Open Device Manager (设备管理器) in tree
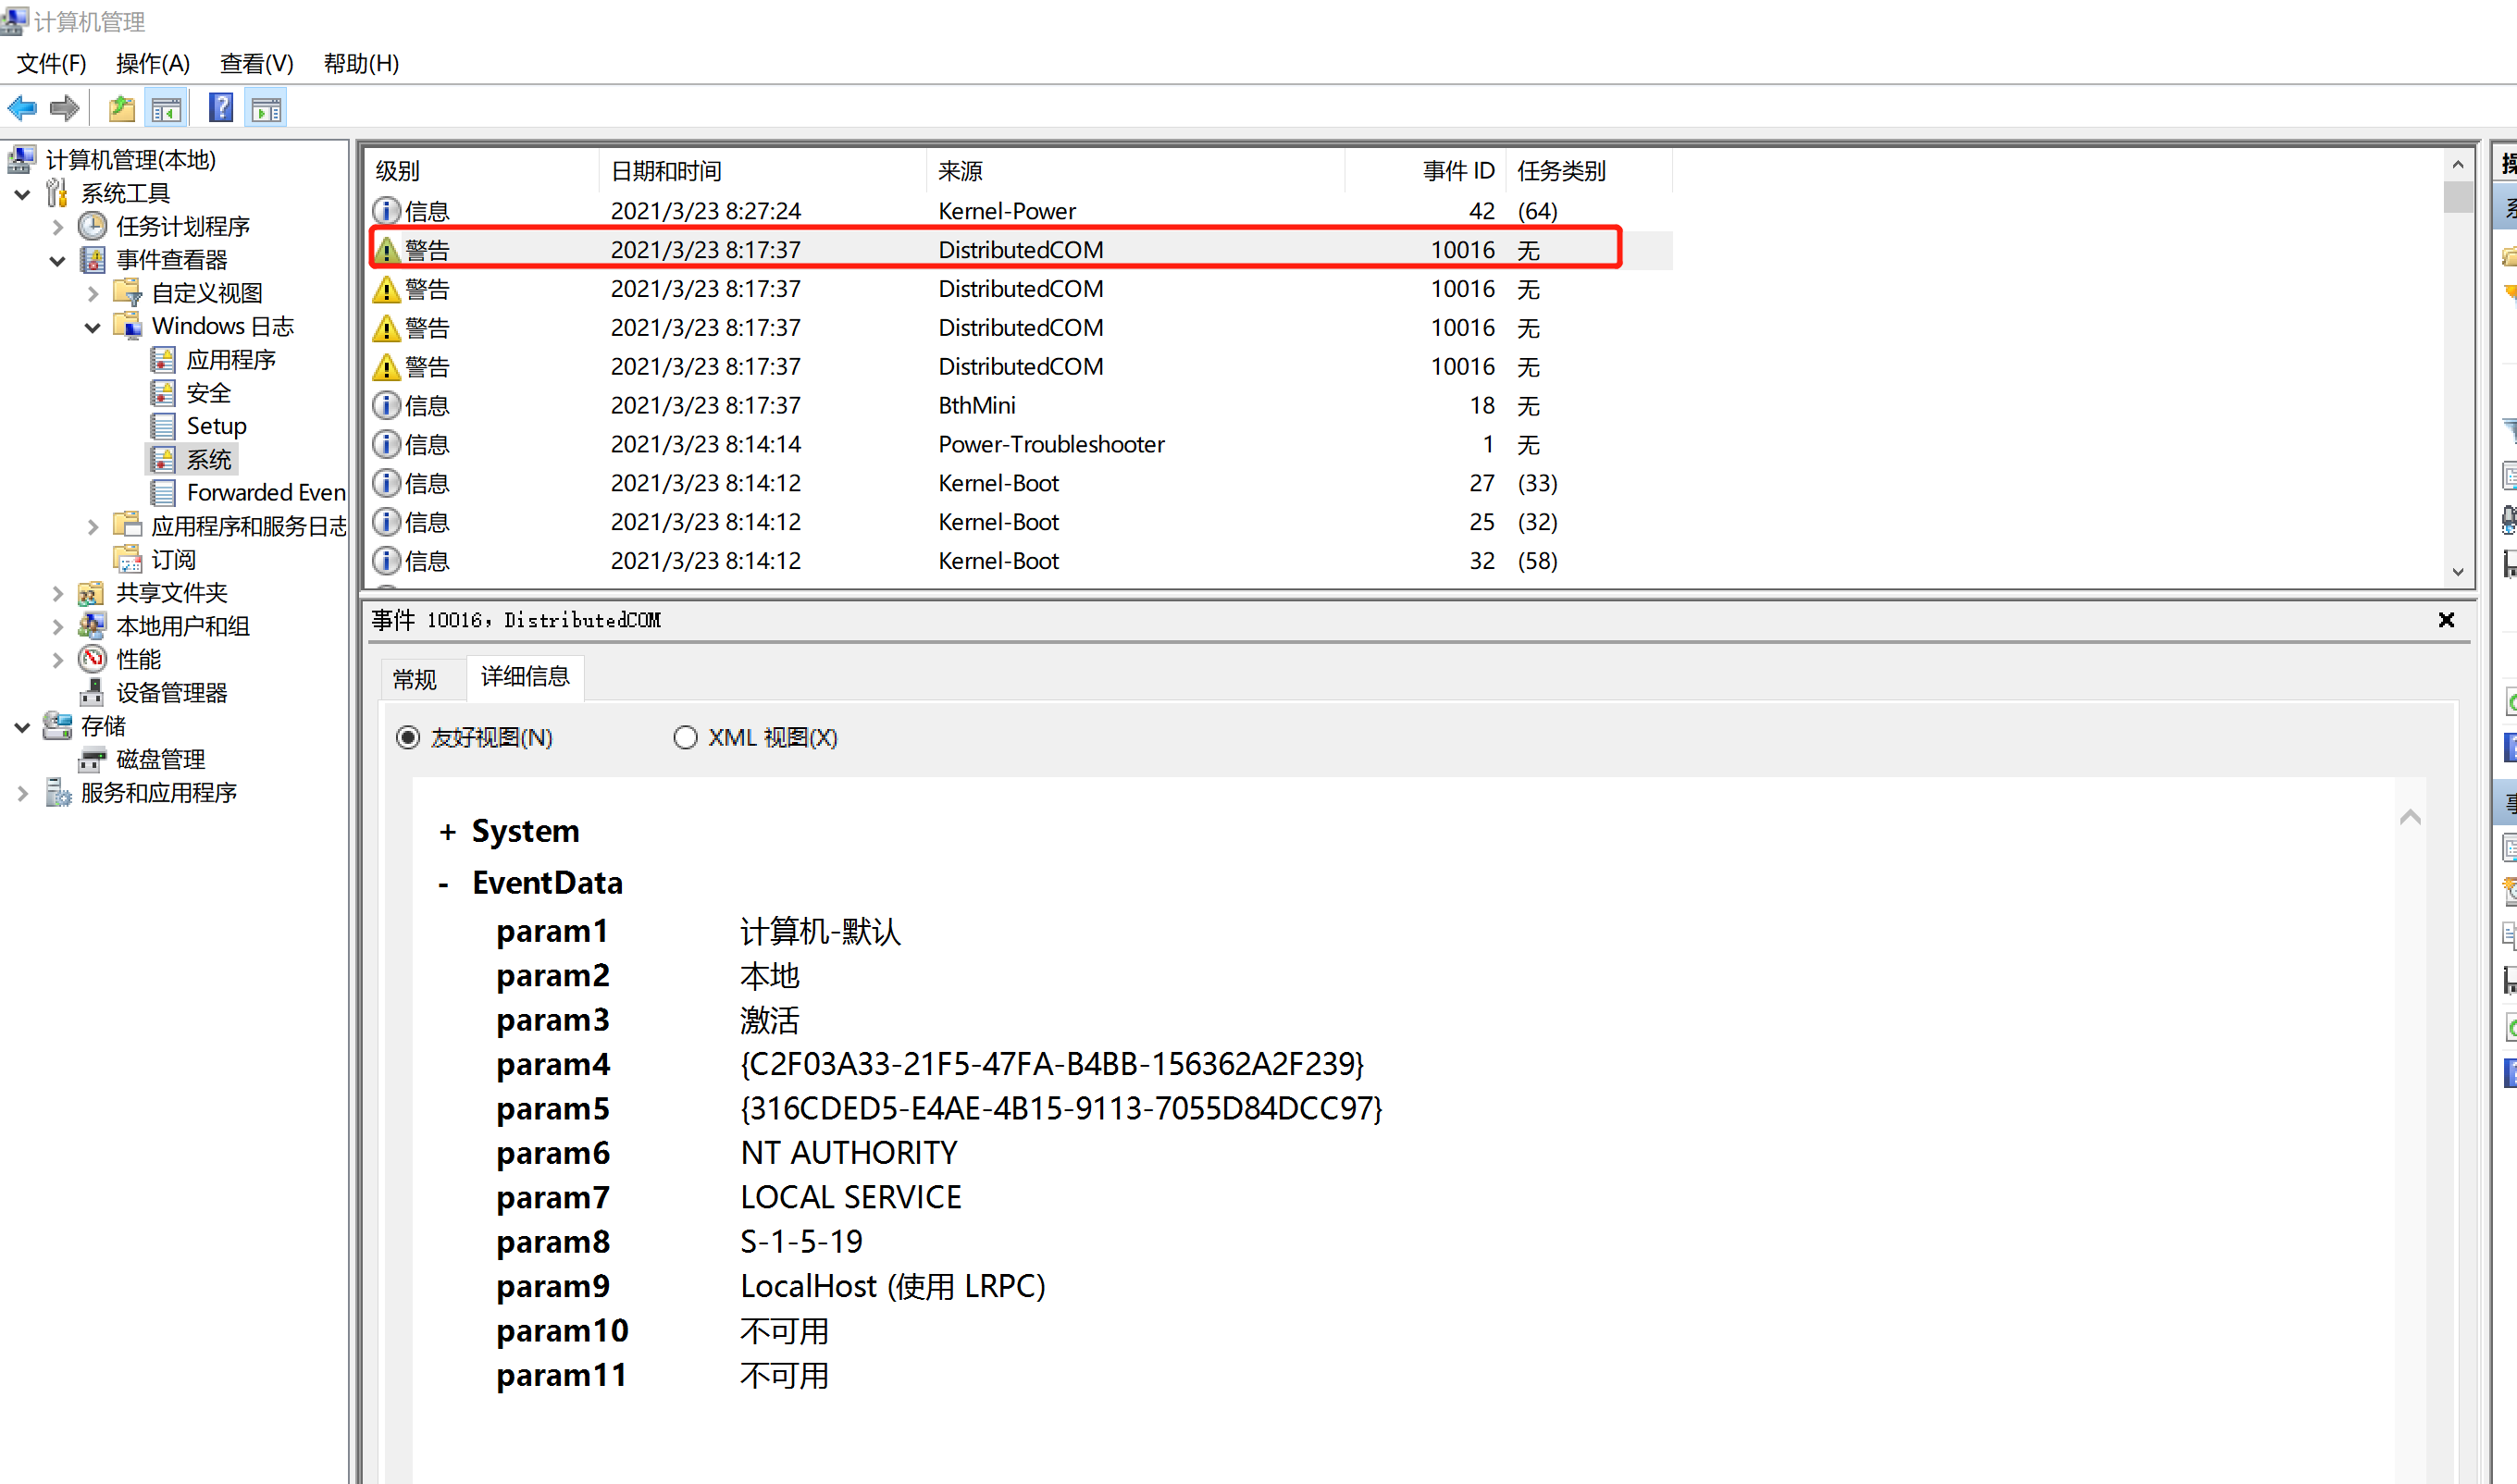2517x1484 pixels. point(171,692)
